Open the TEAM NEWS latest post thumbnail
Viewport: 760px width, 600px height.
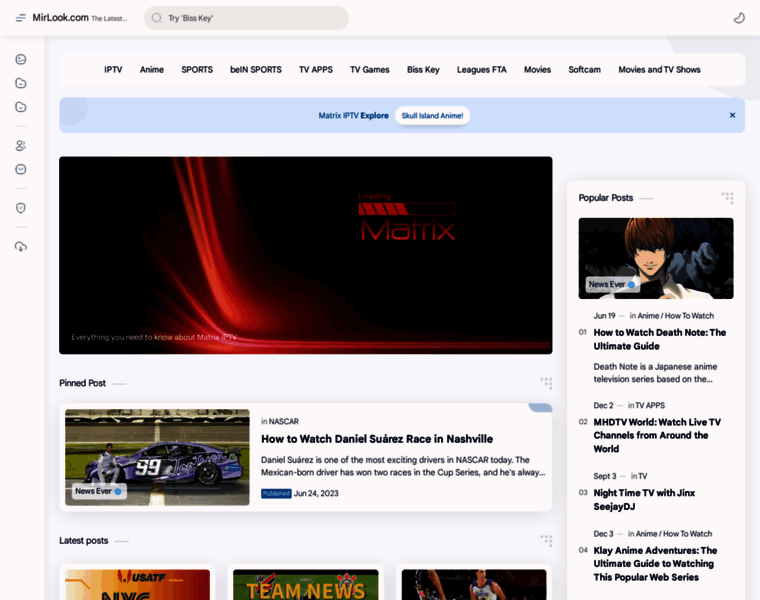coord(305,584)
